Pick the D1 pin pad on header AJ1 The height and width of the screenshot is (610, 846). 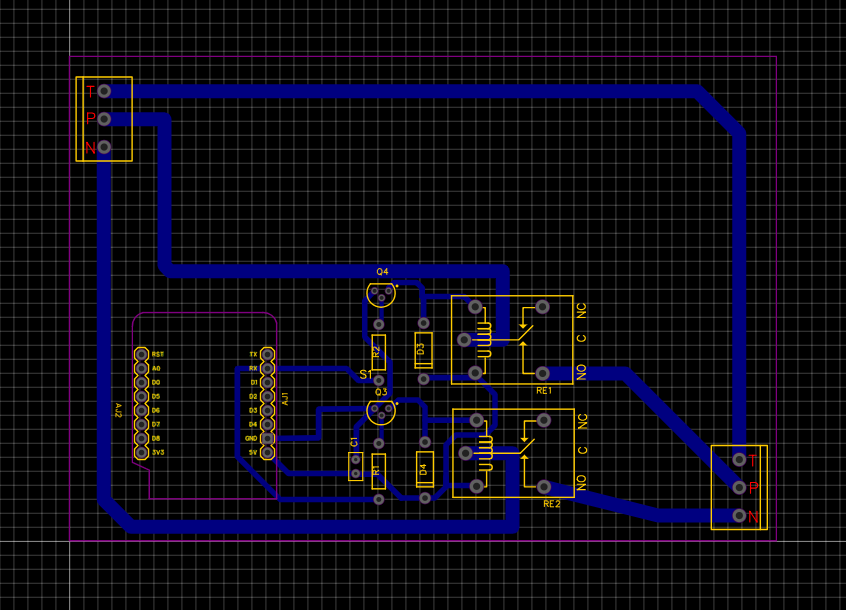click(x=268, y=382)
